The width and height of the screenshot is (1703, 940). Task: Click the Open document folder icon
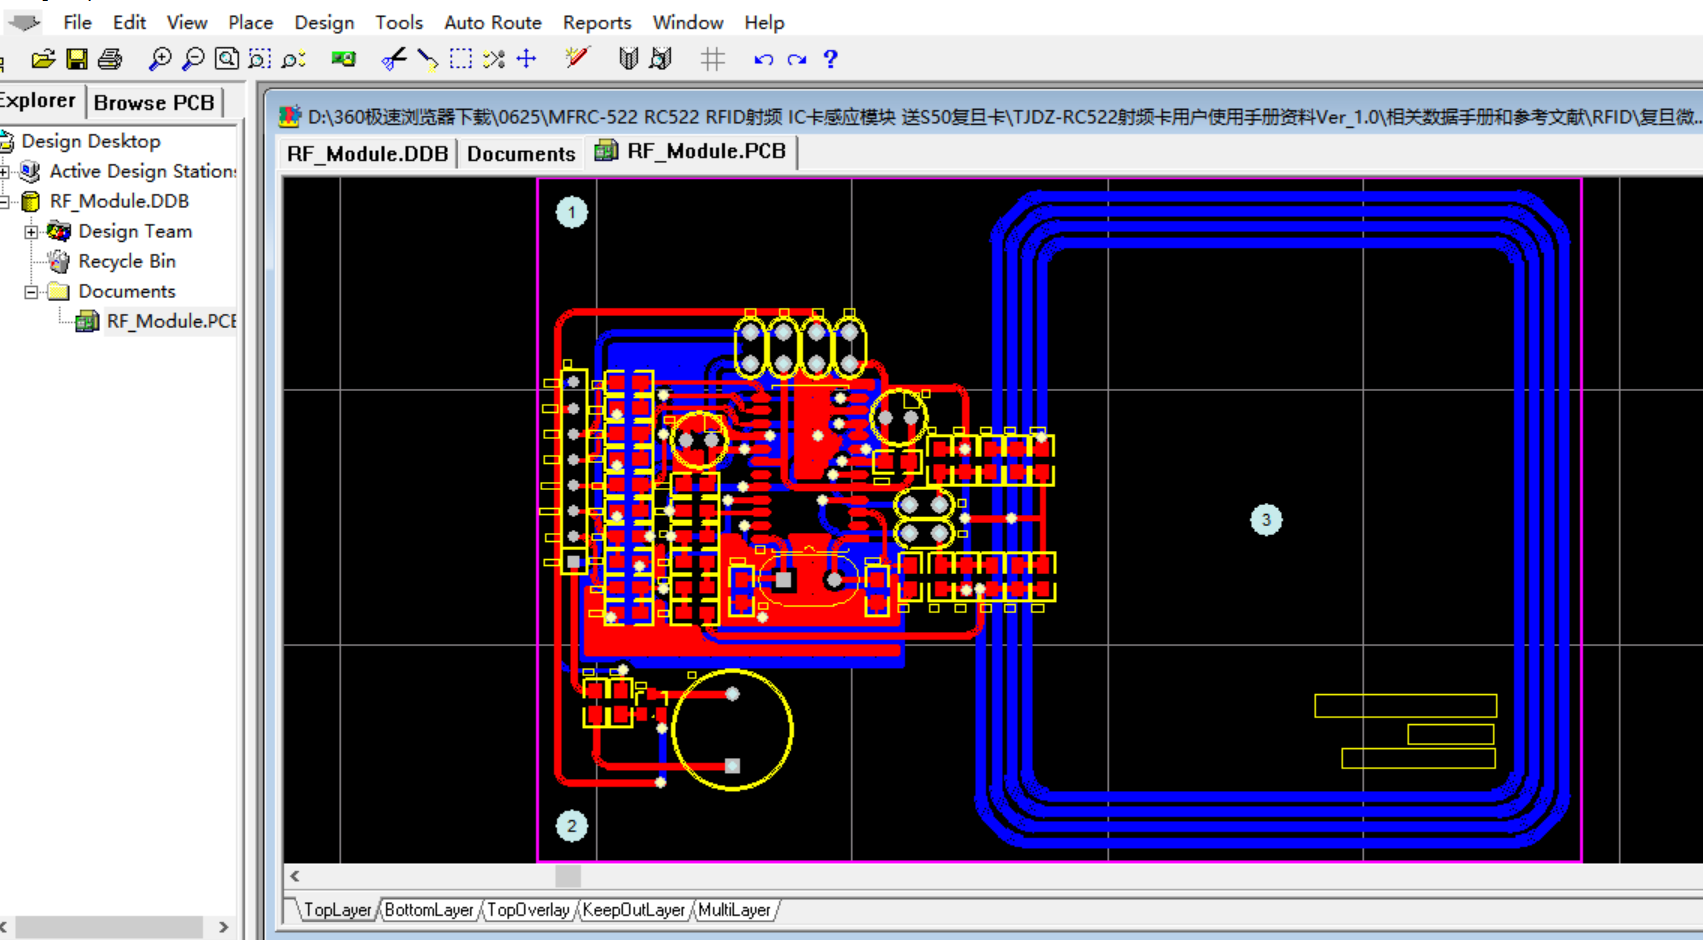click(x=43, y=59)
